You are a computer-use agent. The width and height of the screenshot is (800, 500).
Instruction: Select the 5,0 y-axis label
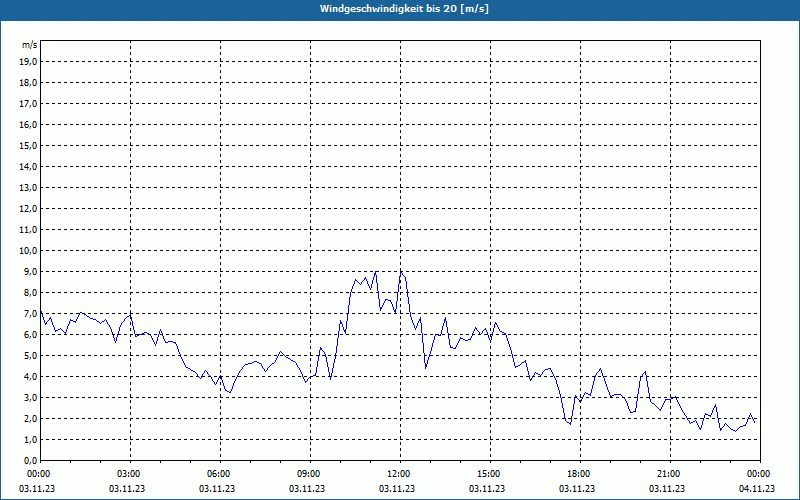point(30,356)
